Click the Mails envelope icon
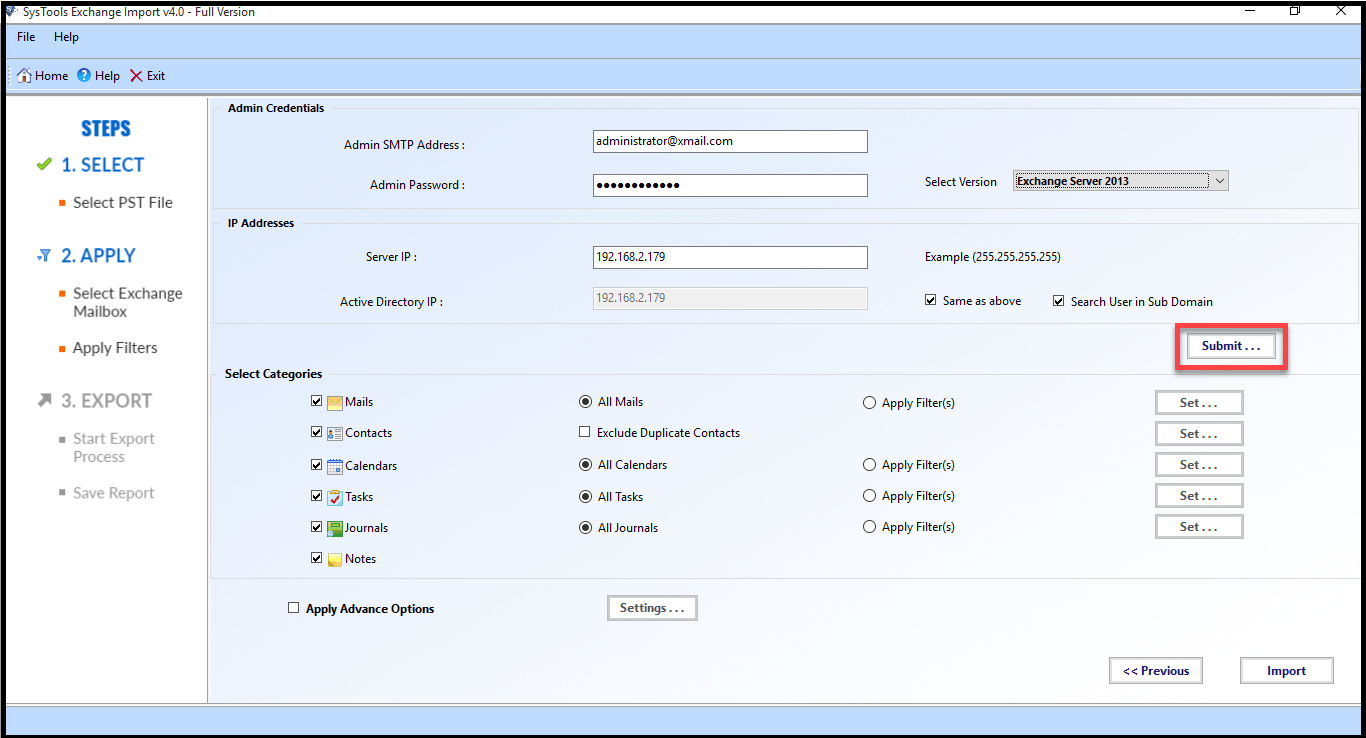The height and width of the screenshot is (738, 1366). (335, 403)
